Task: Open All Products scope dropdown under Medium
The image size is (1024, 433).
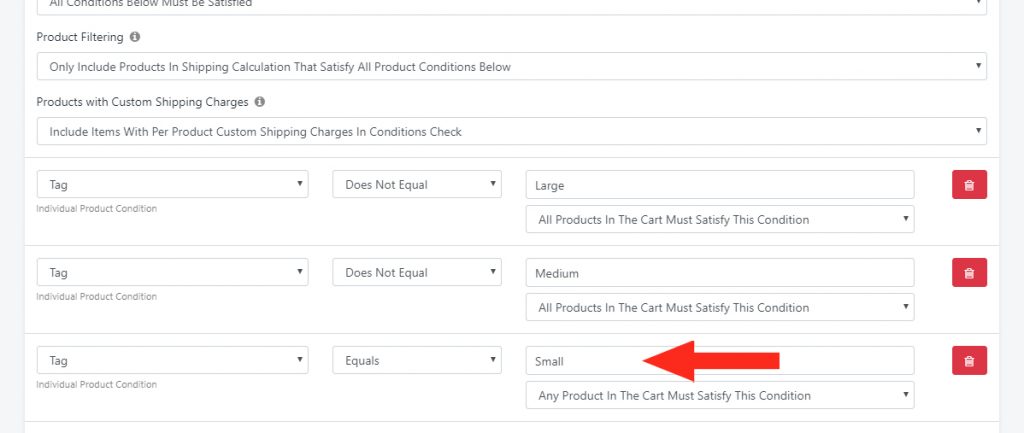Action: (x=720, y=307)
